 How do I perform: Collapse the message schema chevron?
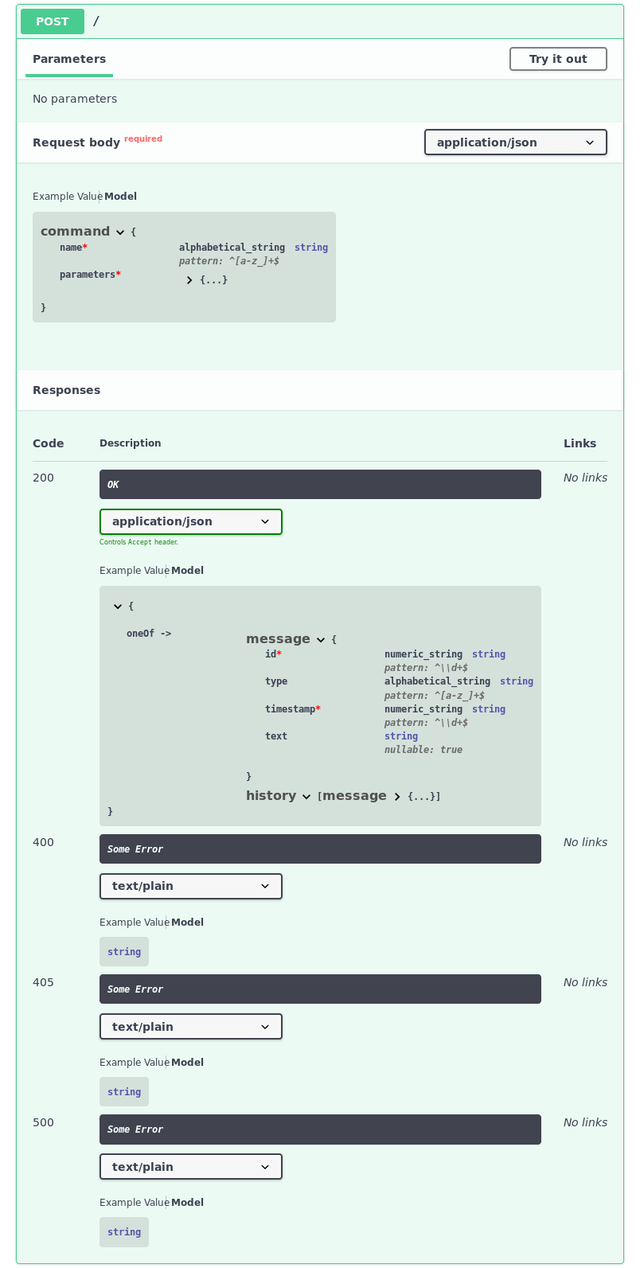click(321, 640)
